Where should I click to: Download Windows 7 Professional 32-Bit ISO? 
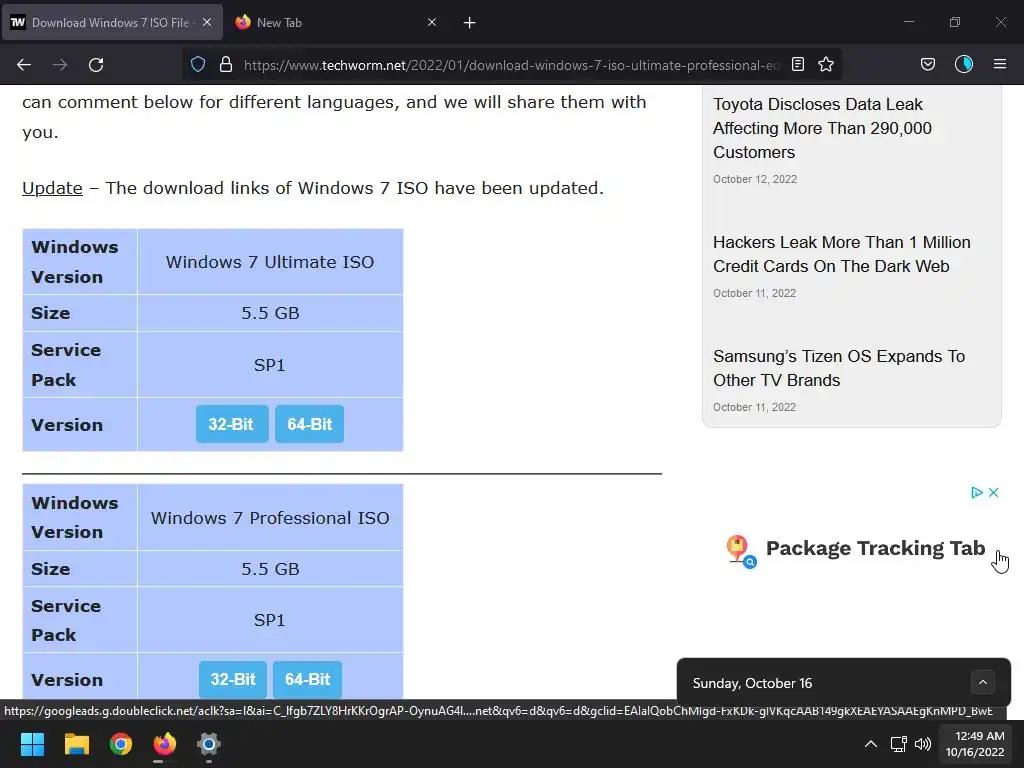[x=232, y=679]
